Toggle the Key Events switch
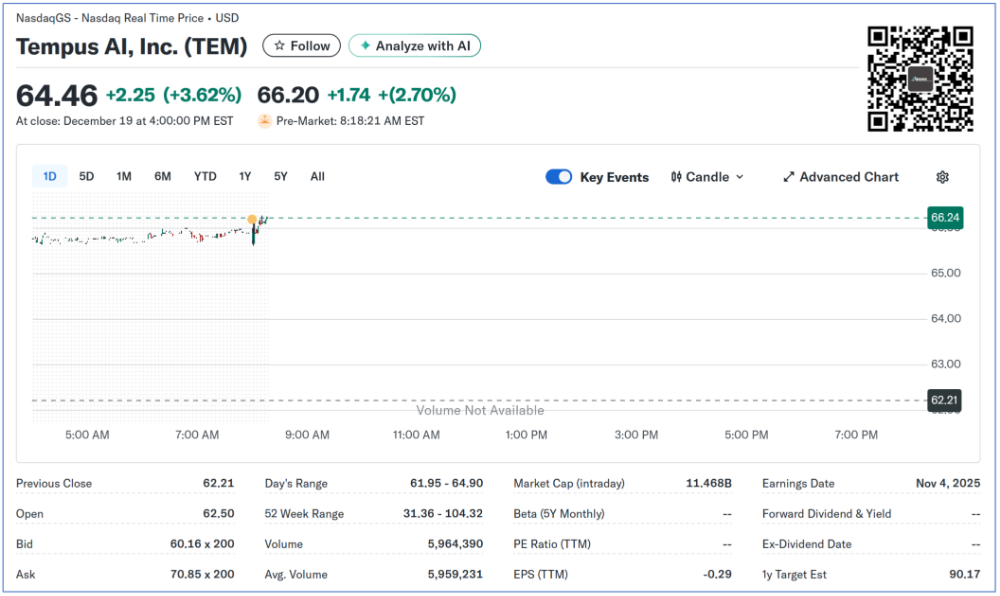 coord(558,177)
